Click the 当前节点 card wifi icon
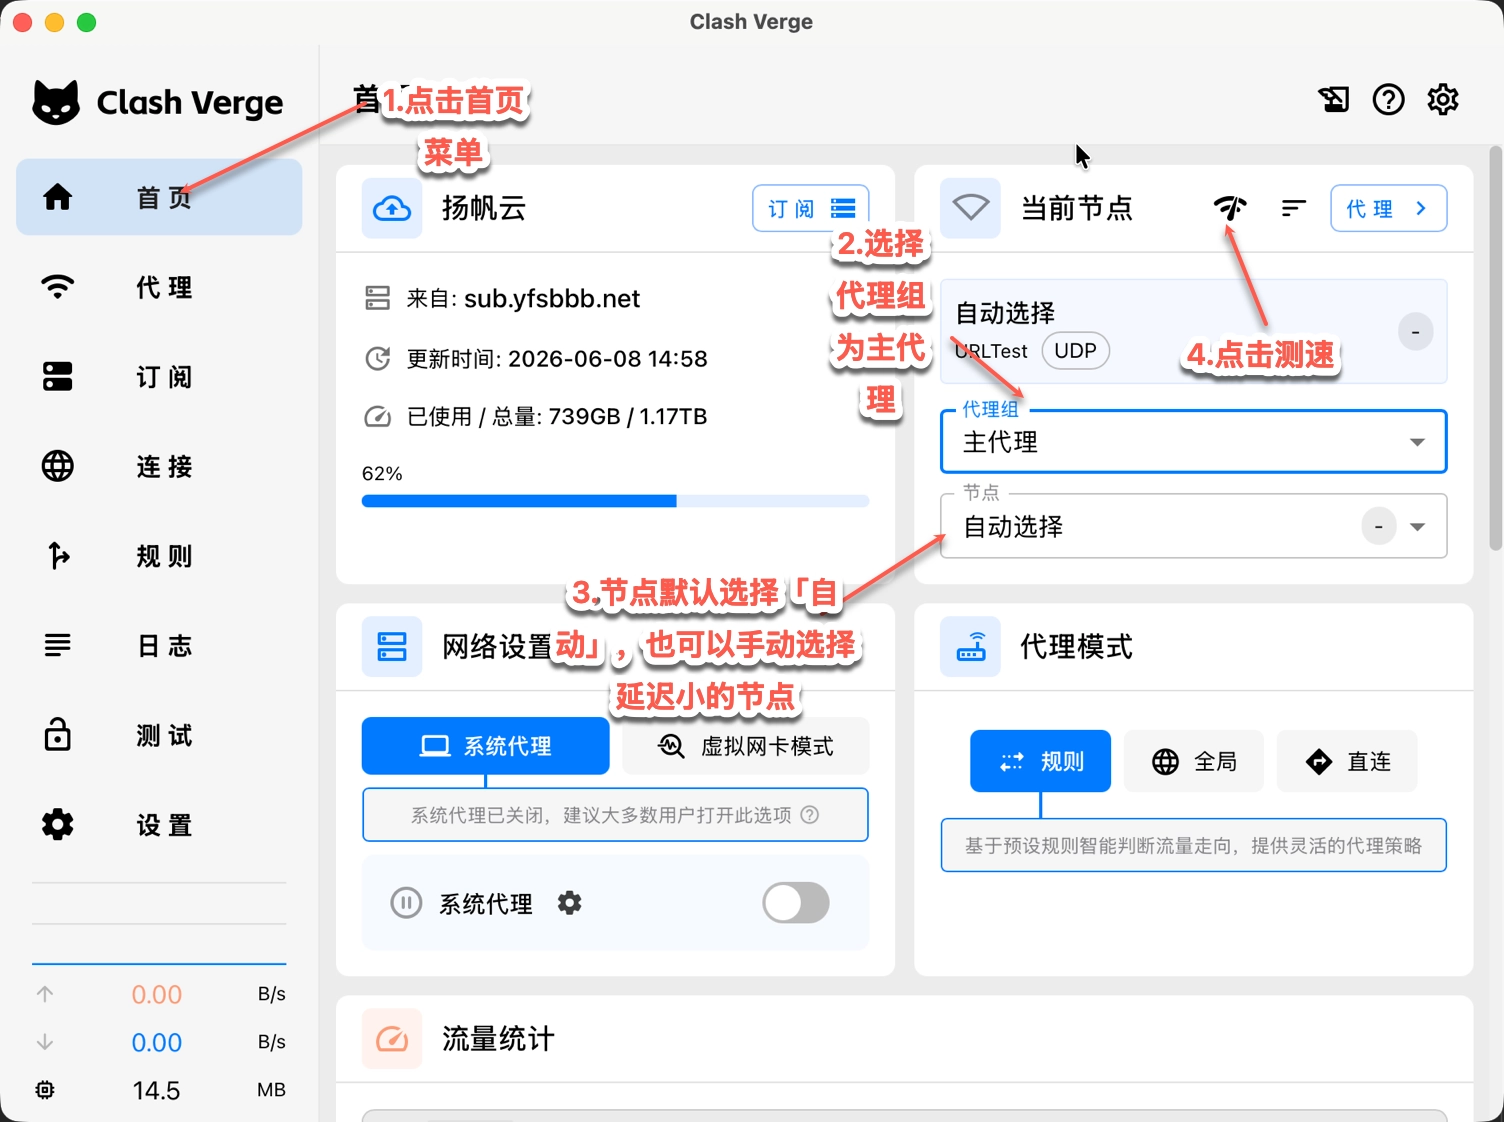Viewport: 1504px width, 1122px height. pyautogui.click(x=970, y=208)
